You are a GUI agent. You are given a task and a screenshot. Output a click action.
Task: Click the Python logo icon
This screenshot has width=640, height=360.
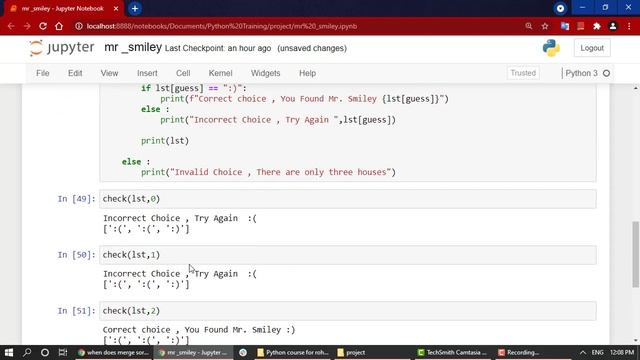[551, 48]
